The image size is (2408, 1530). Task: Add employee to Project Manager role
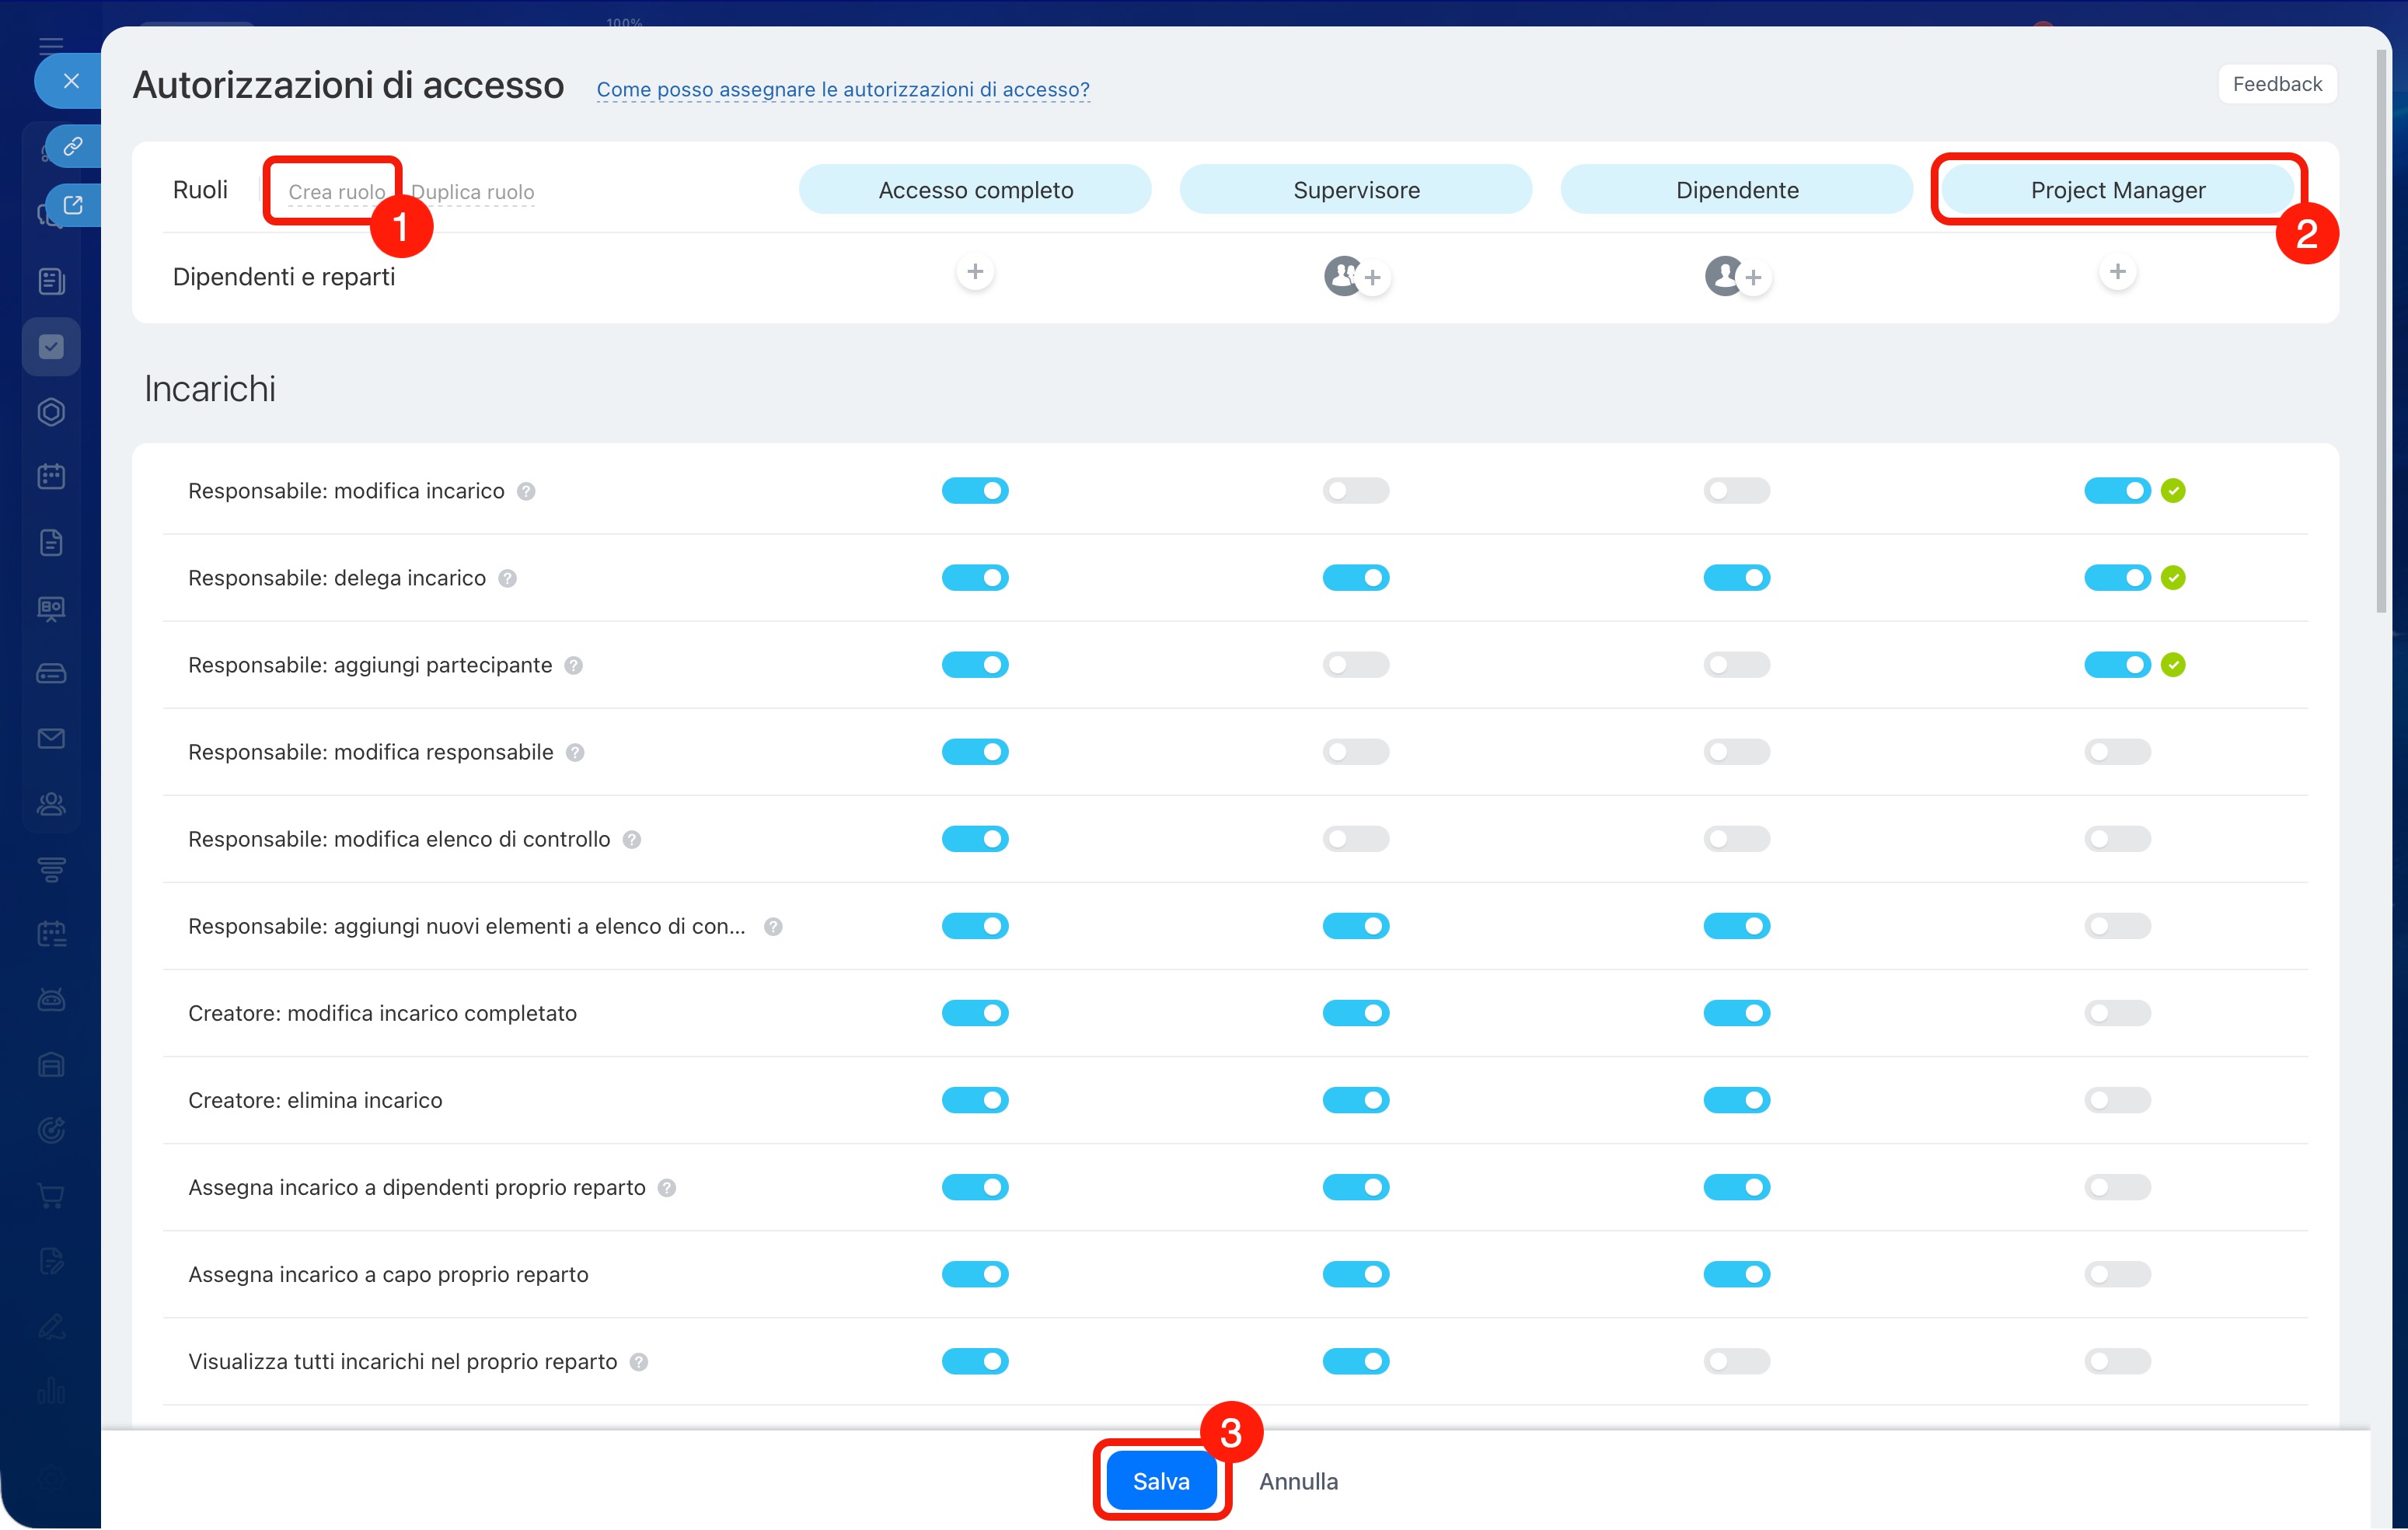click(2117, 272)
